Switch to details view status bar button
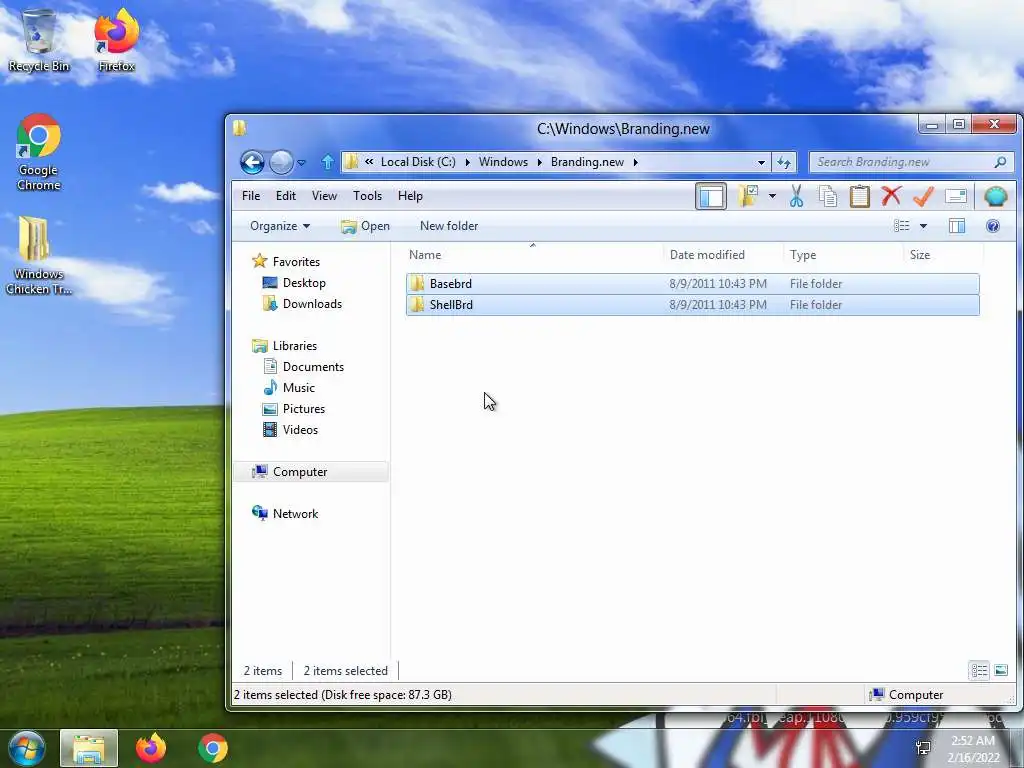The width and height of the screenshot is (1024, 768). pos(978,671)
